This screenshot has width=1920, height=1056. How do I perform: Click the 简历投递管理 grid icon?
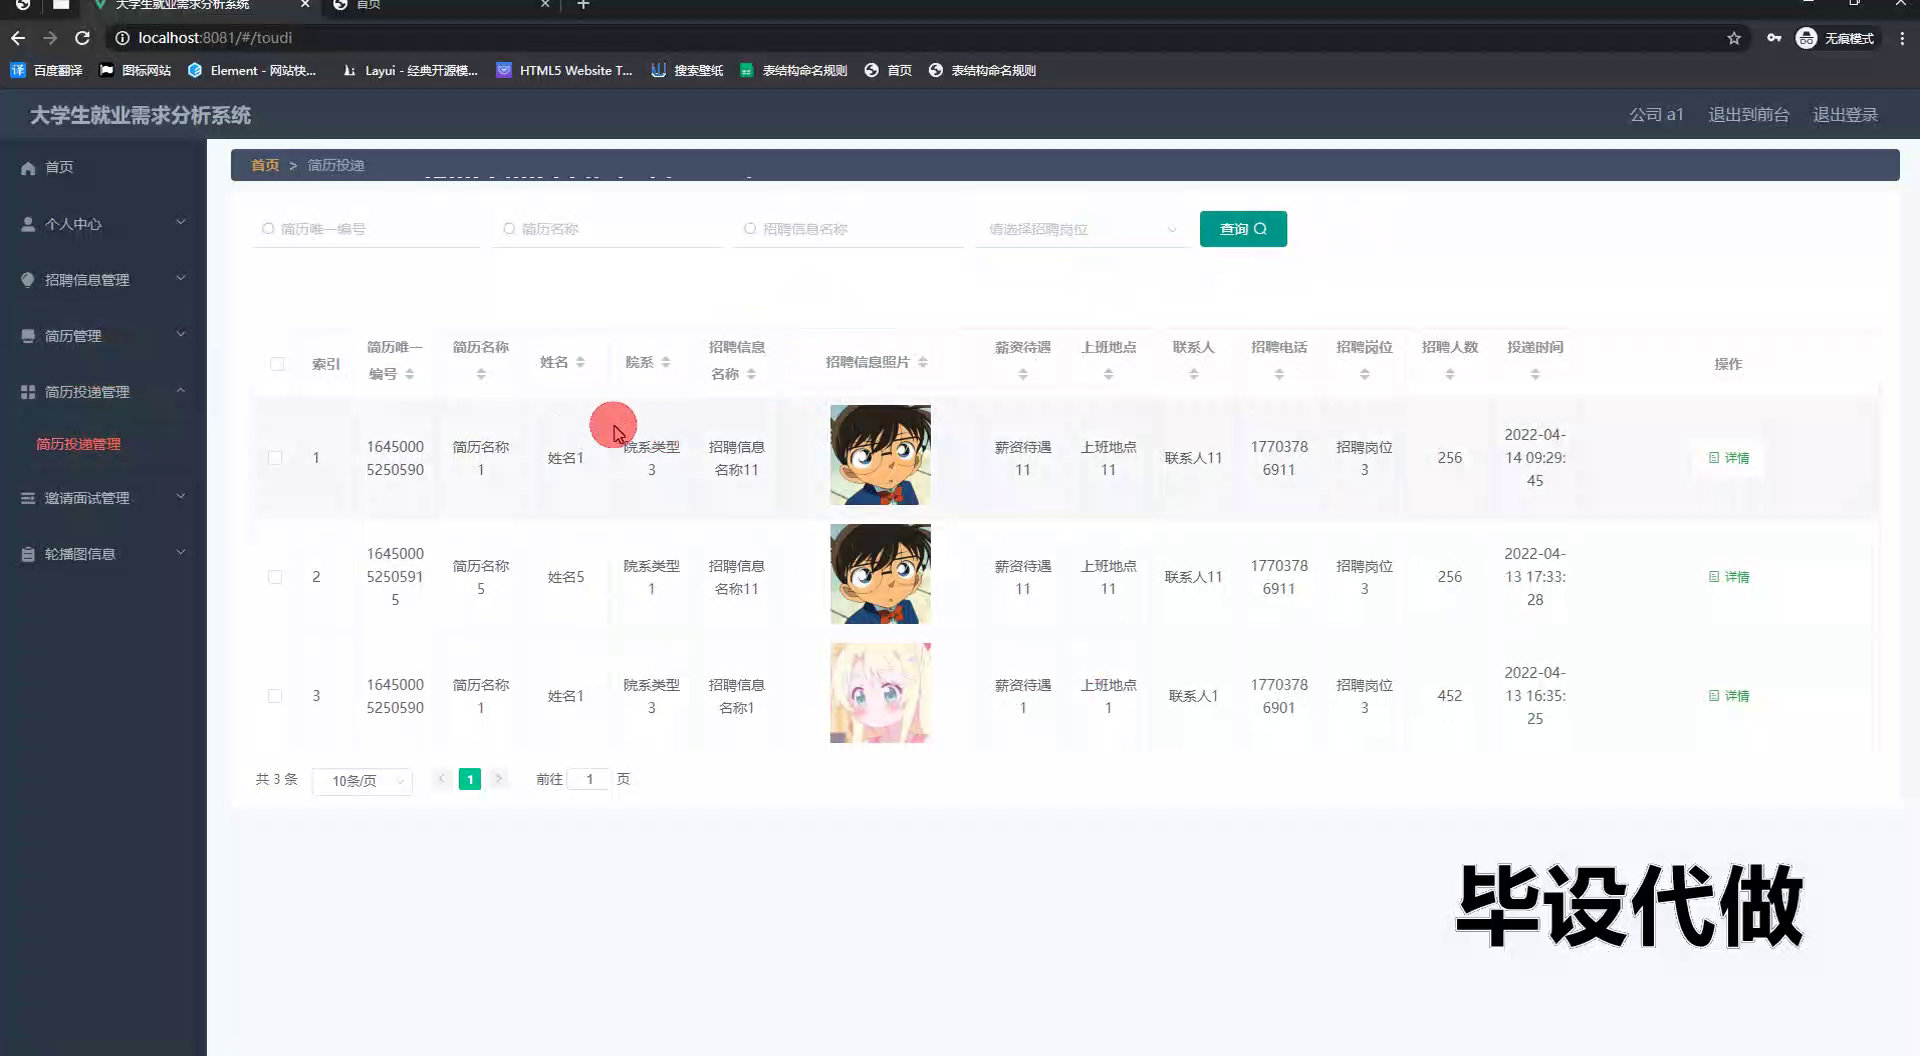point(28,392)
